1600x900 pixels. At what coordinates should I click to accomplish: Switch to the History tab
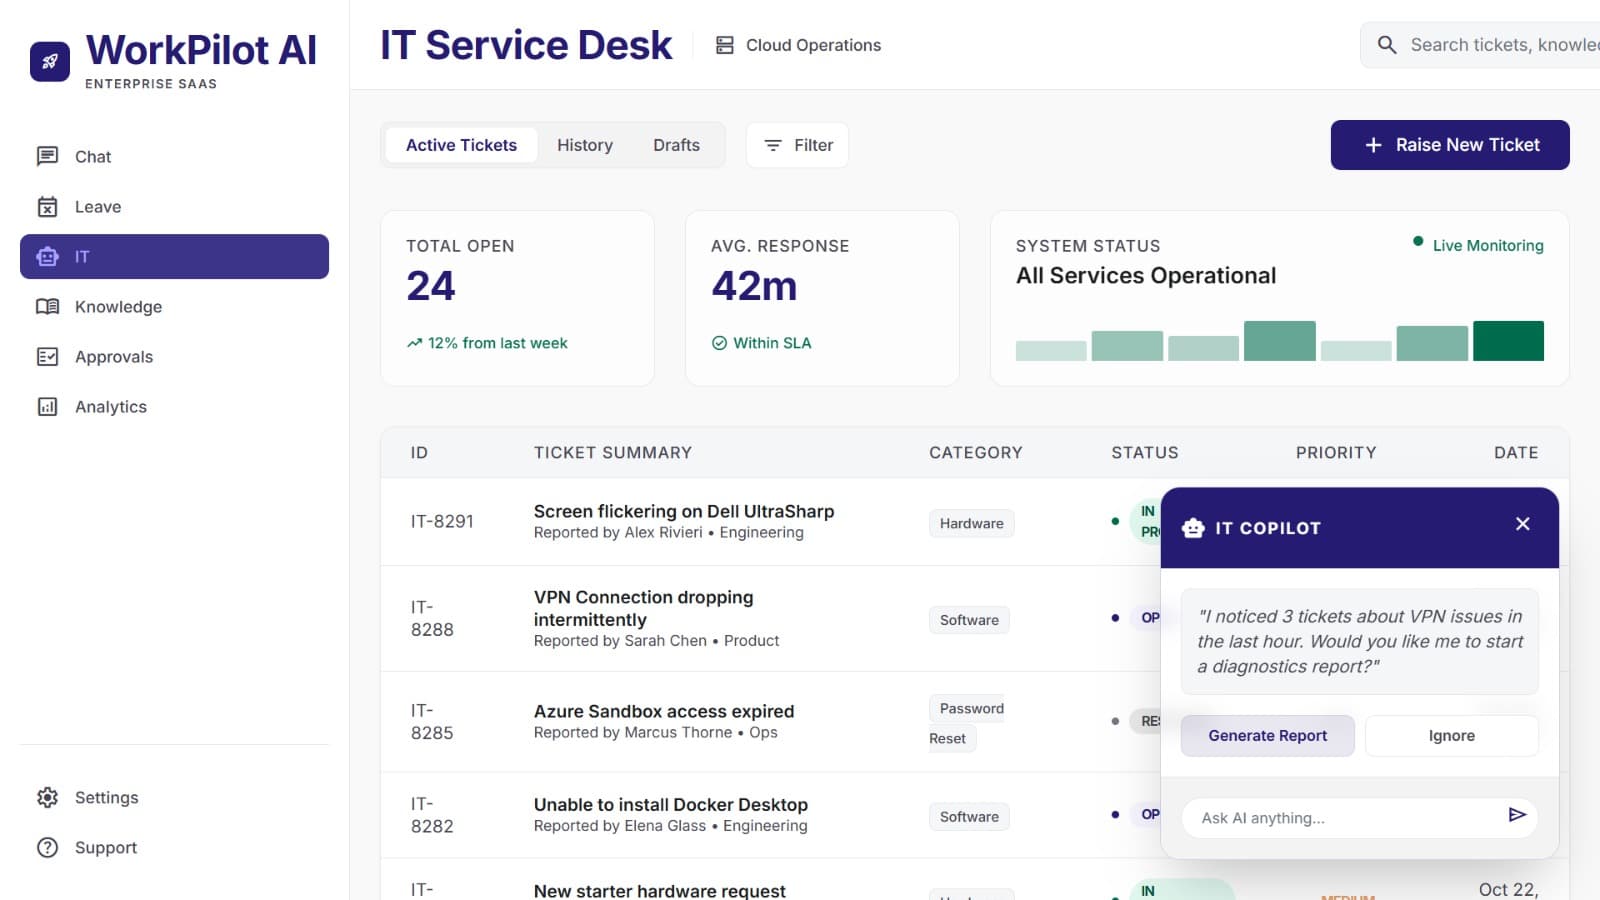point(585,145)
